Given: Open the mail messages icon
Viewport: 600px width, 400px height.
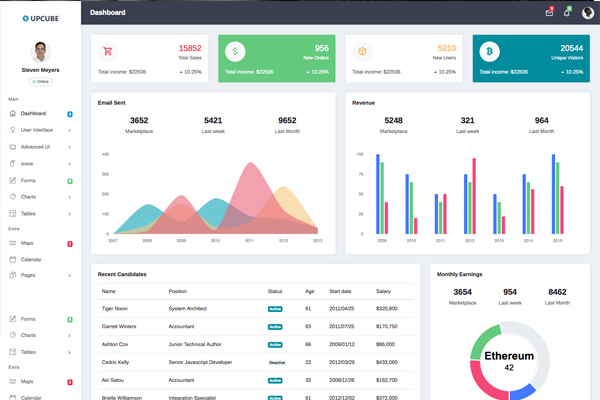Looking at the screenshot, I should (x=549, y=13).
